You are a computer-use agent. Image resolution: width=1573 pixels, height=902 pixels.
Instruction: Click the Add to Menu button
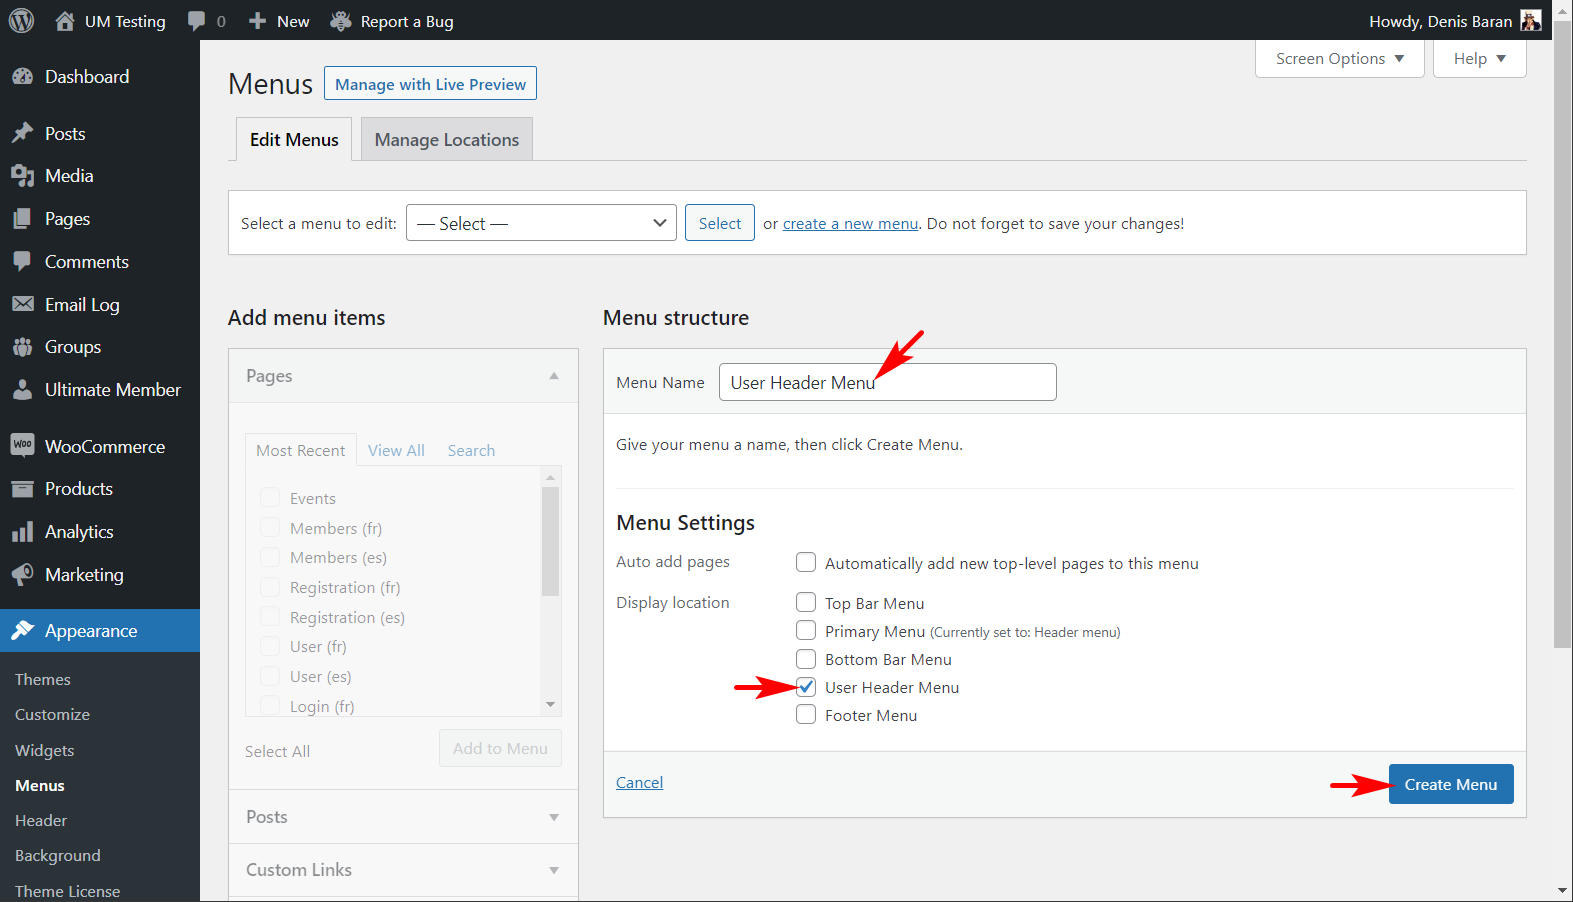pyautogui.click(x=500, y=748)
